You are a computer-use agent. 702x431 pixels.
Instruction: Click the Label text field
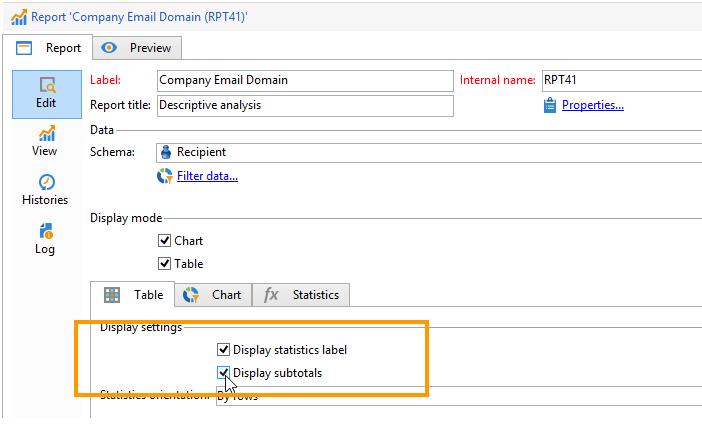click(304, 80)
